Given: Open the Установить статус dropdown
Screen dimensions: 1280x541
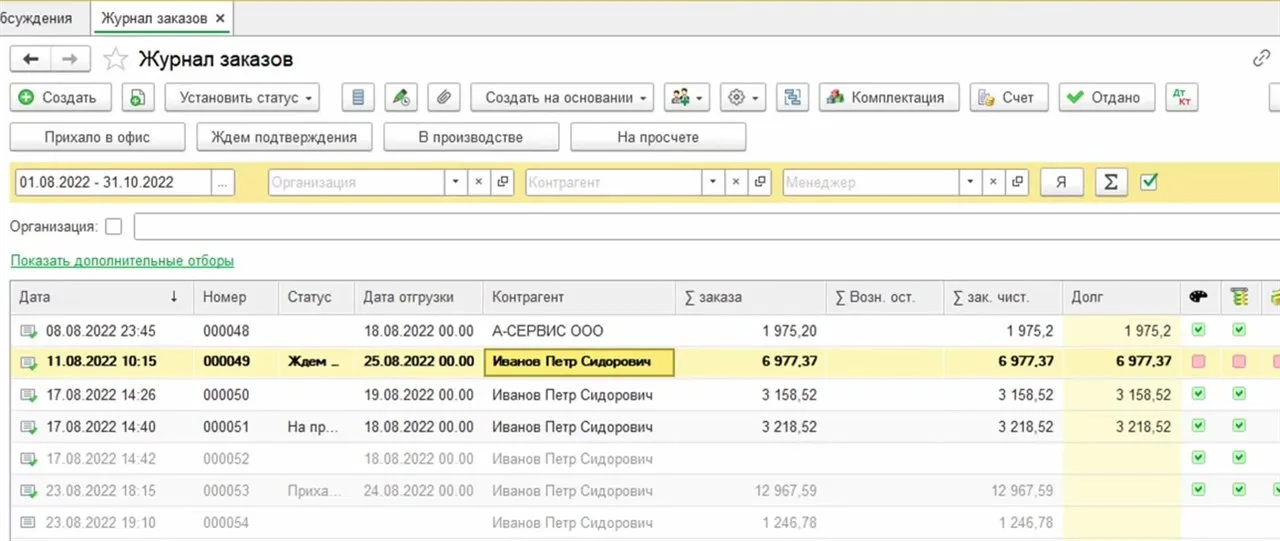Looking at the screenshot, I should (243, 98).
